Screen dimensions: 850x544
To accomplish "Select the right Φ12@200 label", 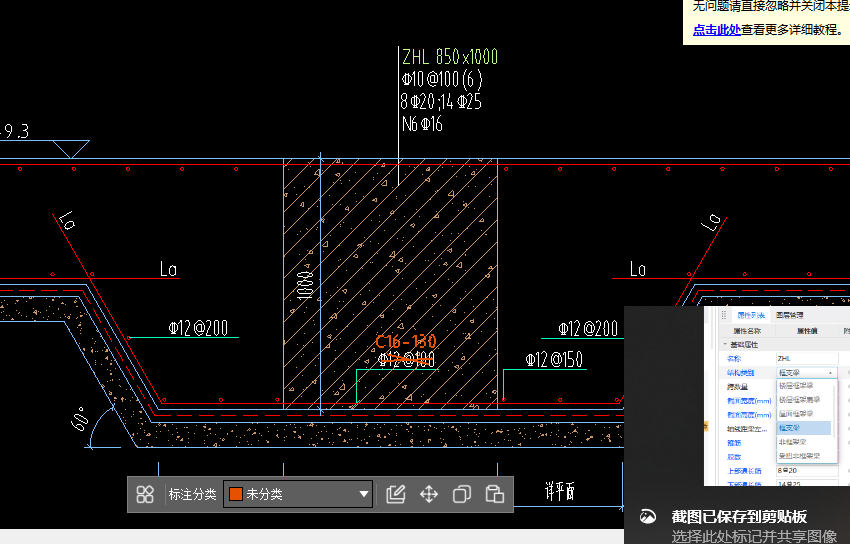I will tap(588, 328).
